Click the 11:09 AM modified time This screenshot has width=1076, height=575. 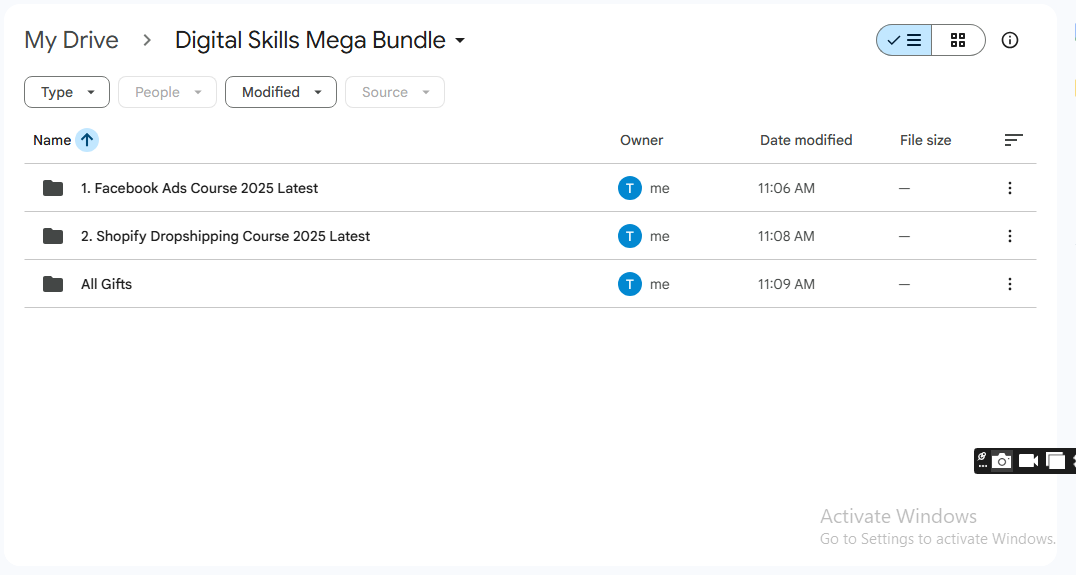pyautogui.click(x=786, y=284)
